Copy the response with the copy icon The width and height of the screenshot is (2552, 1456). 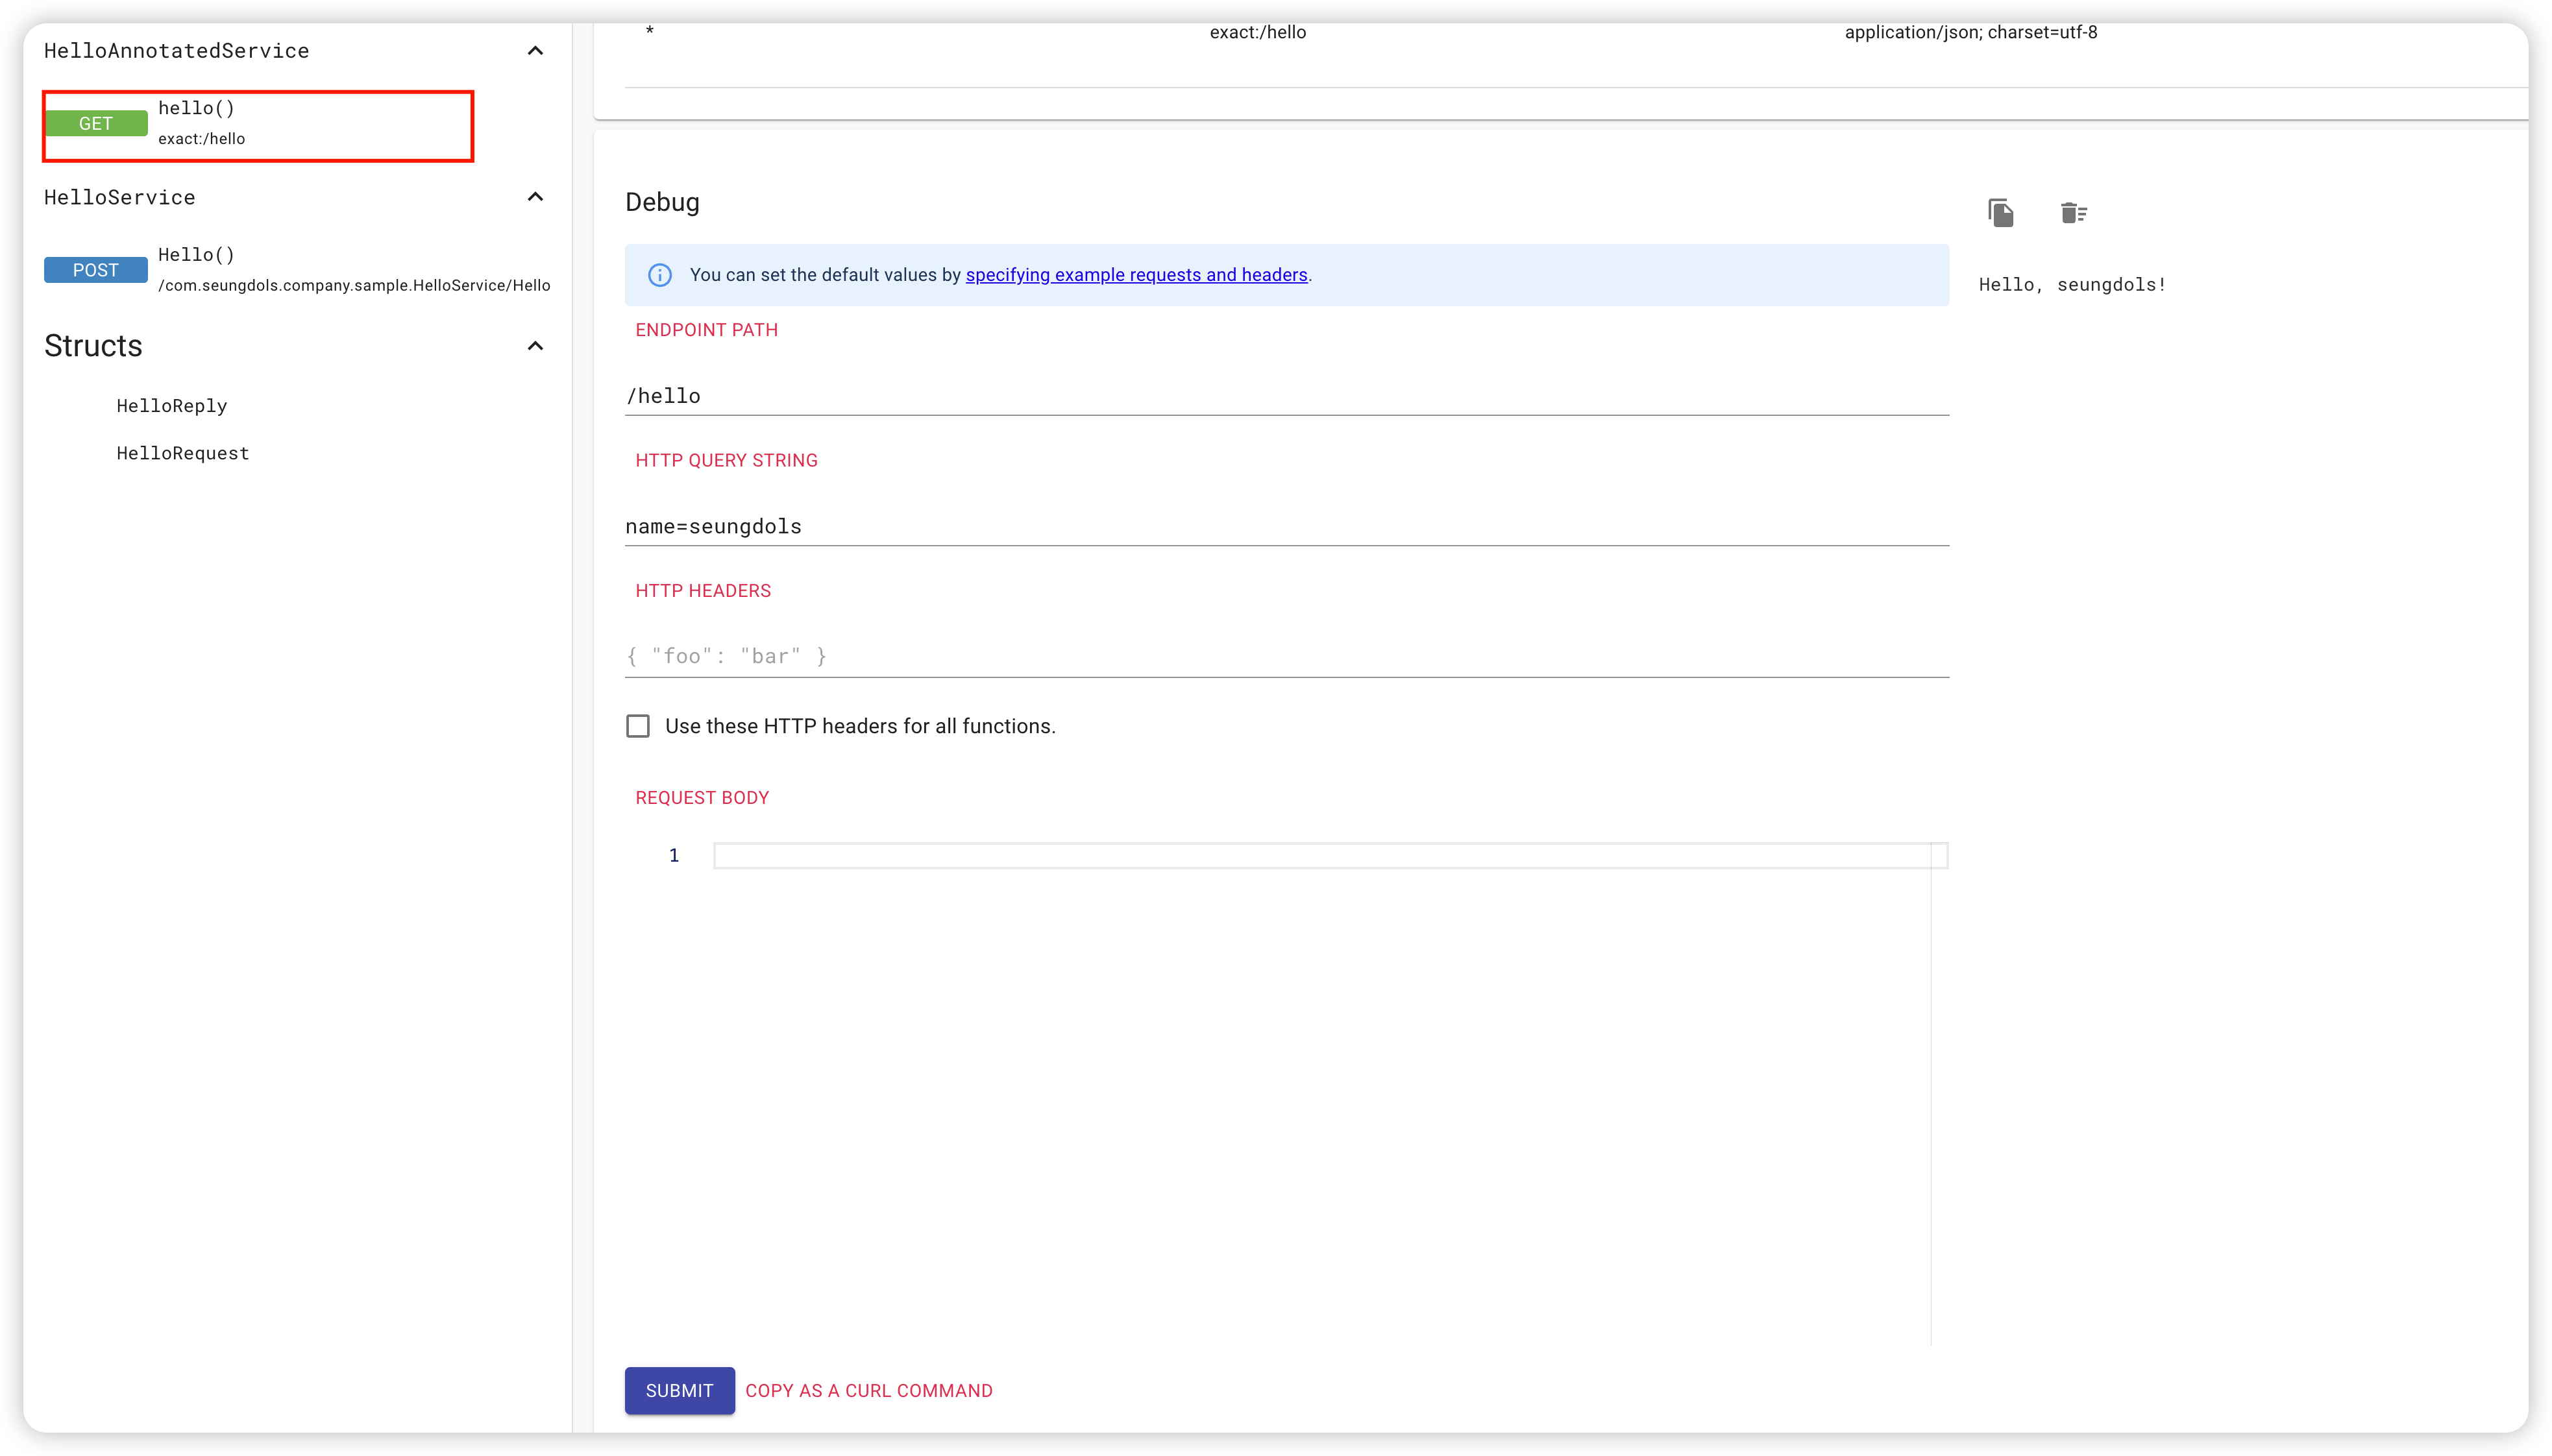pos(2001,213)
